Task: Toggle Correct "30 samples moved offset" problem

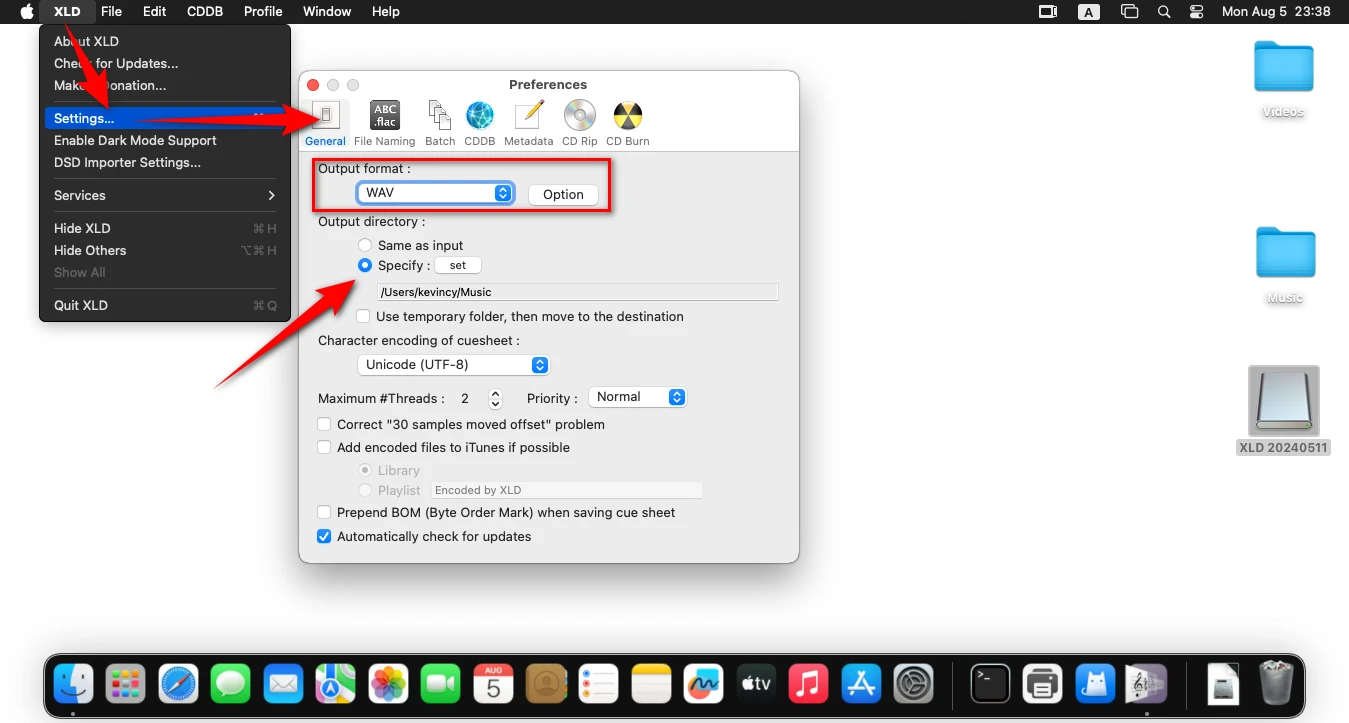Action: [324, 424]
